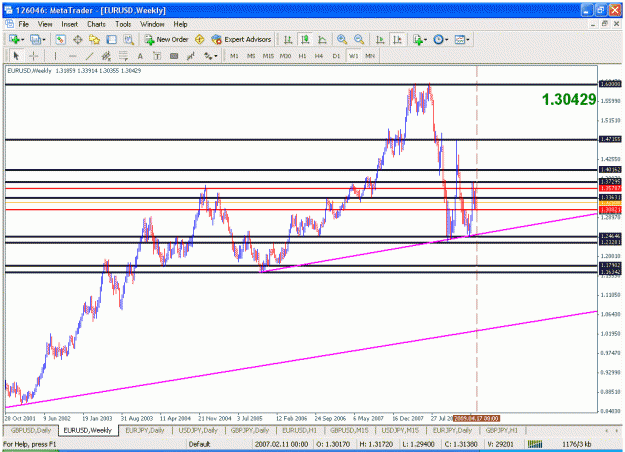Show the Data Window crosshair-circle icon
The width and height of the screenshot is (625, 452).
coord(78,39)
